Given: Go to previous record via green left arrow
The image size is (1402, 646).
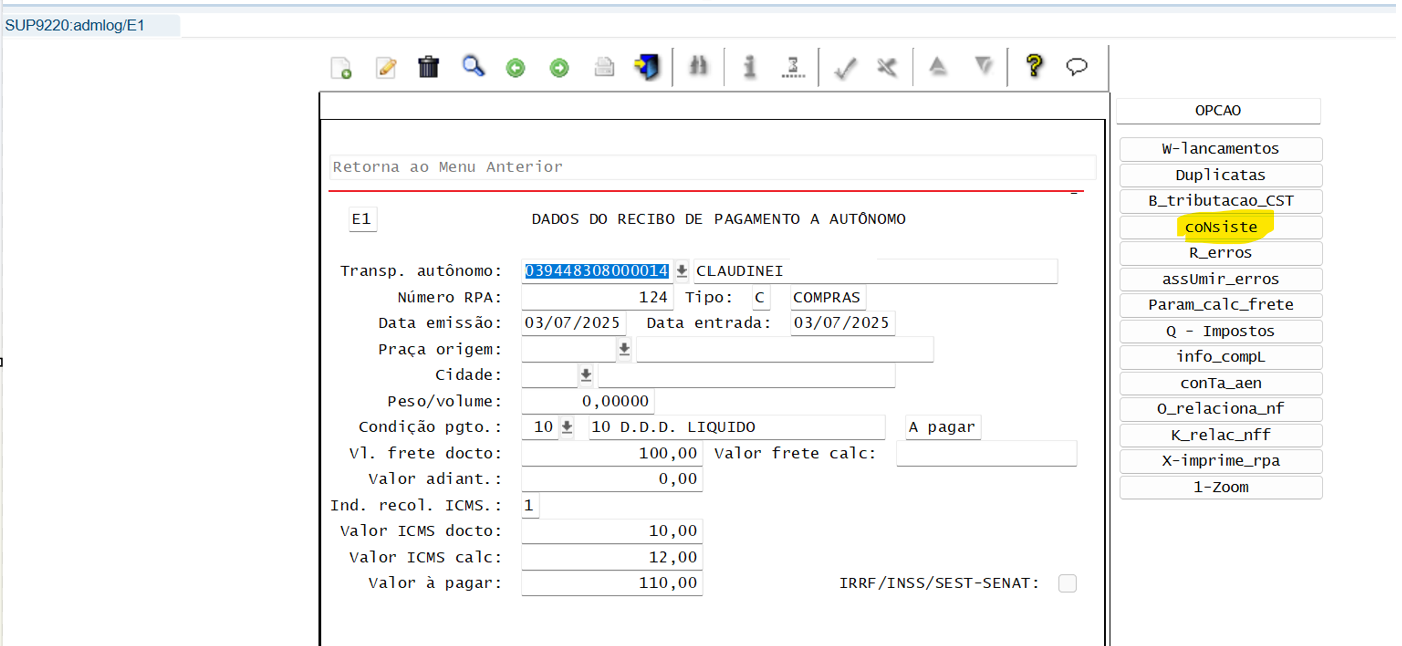Looking at the screenshot, I should pyautogui.click(x=516, y=67).
